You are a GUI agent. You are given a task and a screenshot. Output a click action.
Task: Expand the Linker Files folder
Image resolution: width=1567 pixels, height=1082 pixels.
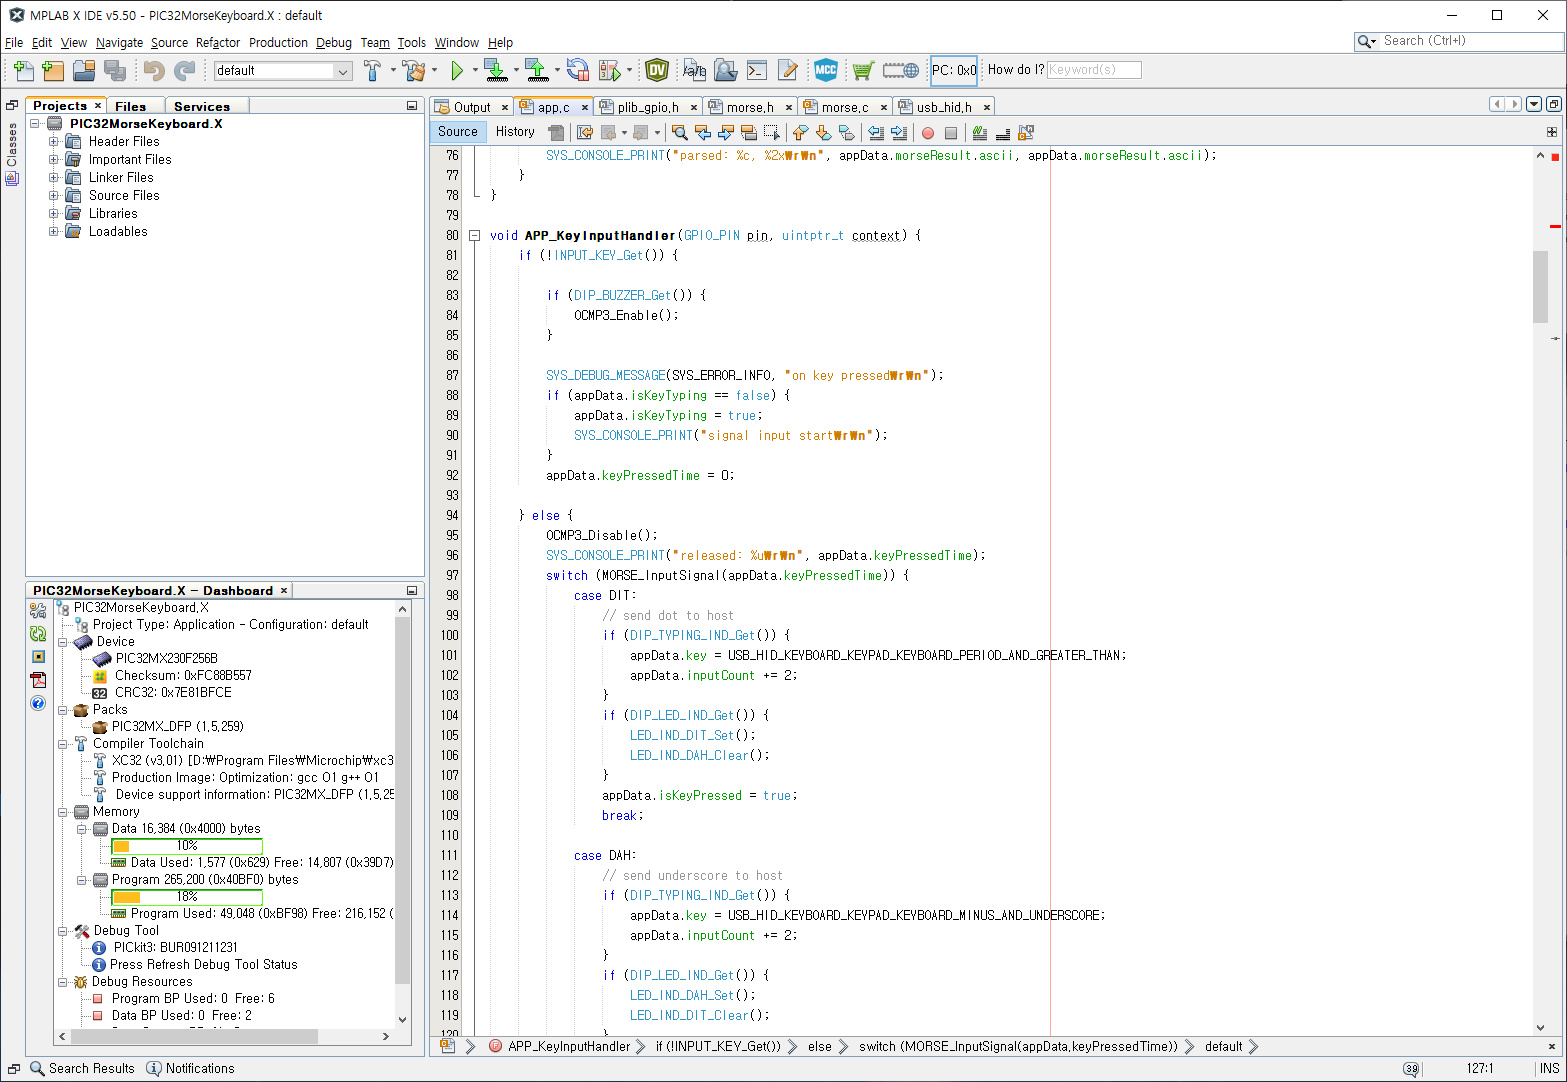pos(54,178)
